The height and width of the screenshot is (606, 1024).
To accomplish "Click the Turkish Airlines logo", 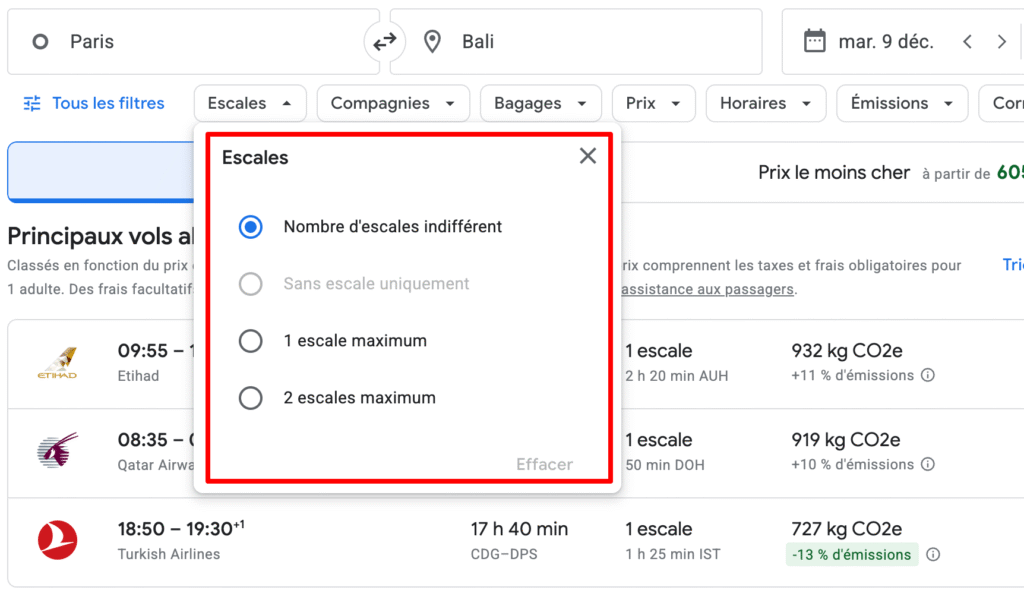I will (57, 540).
